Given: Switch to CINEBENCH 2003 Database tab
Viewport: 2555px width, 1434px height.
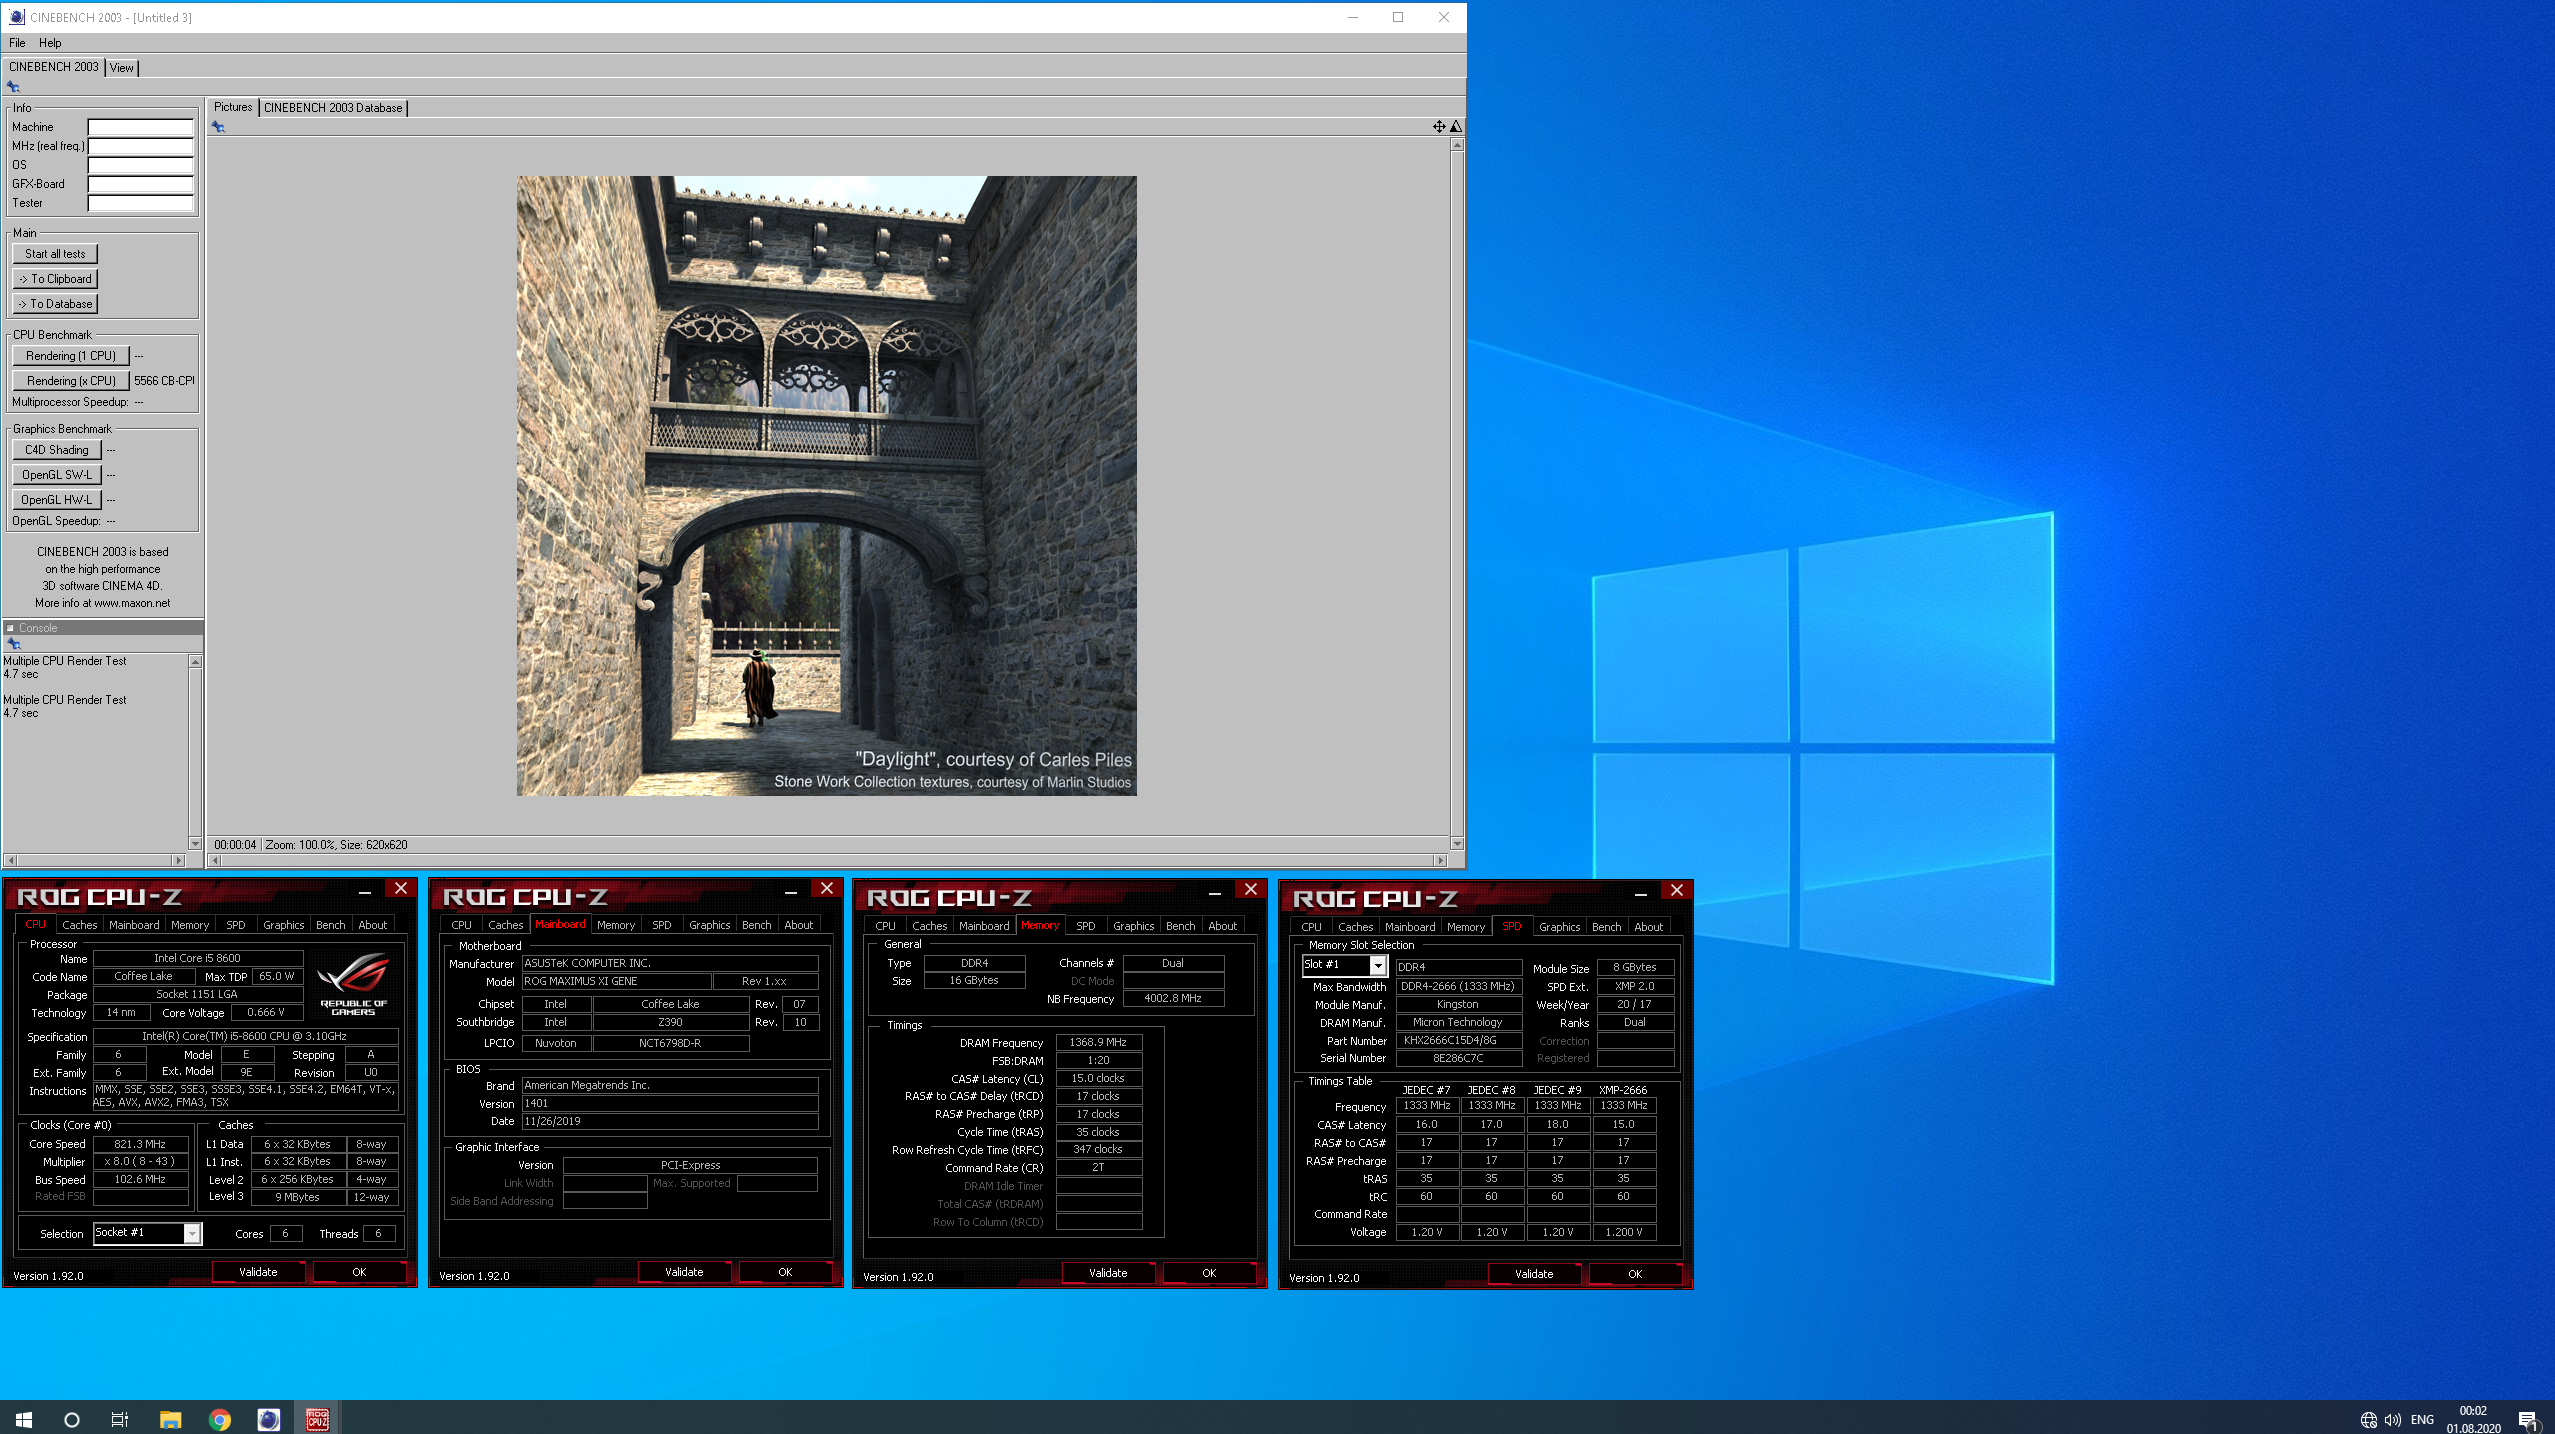Looking at the screenshot, I should pos(333,108).
